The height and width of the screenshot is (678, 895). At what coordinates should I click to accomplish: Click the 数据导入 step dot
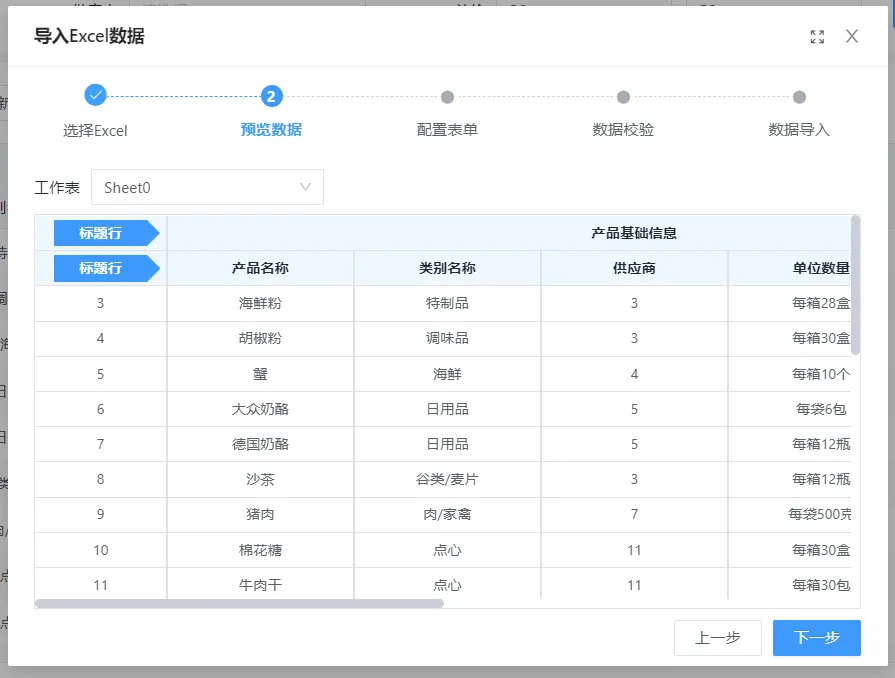(799, 97)
